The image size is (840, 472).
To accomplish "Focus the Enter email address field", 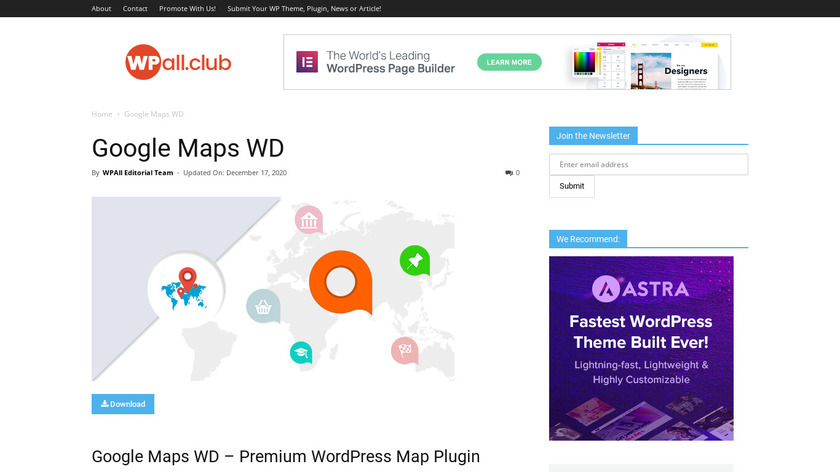I will click(x=648, y=164).
